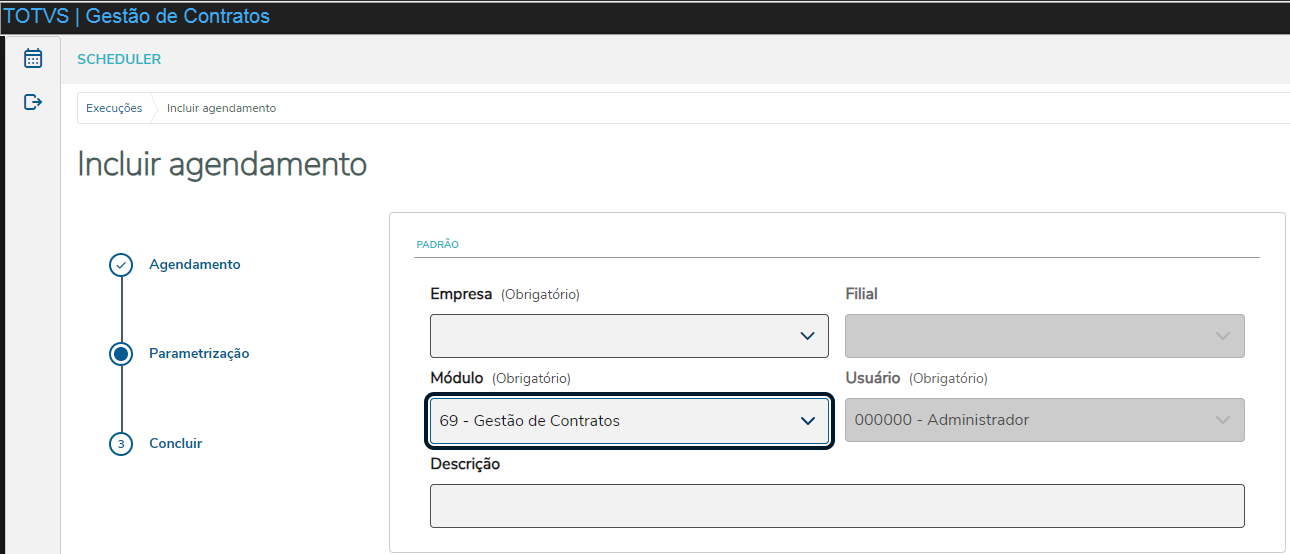Focus the Descrição text field
Image resolution: width=1290 pixels, height=554 pixels.
click(x=837, y=506)
